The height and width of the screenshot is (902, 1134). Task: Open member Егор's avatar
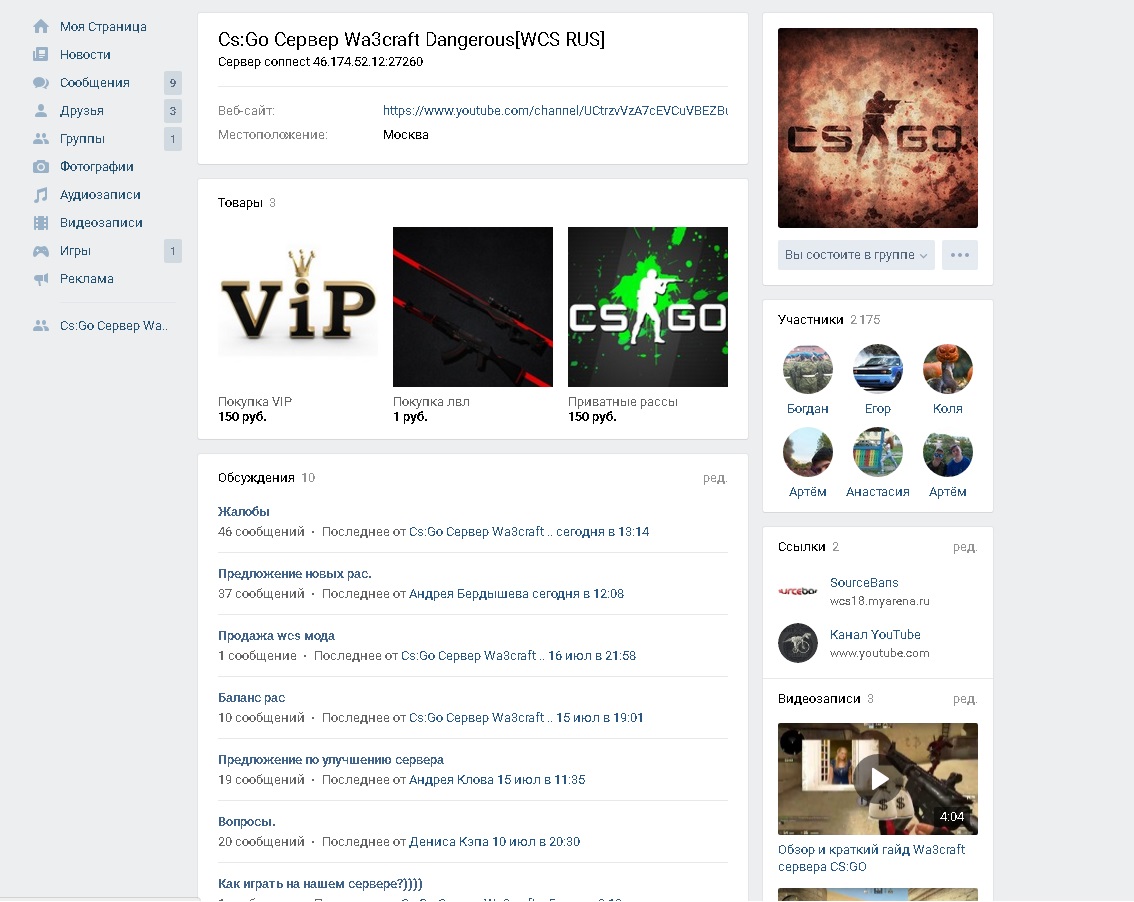(878, 369)
